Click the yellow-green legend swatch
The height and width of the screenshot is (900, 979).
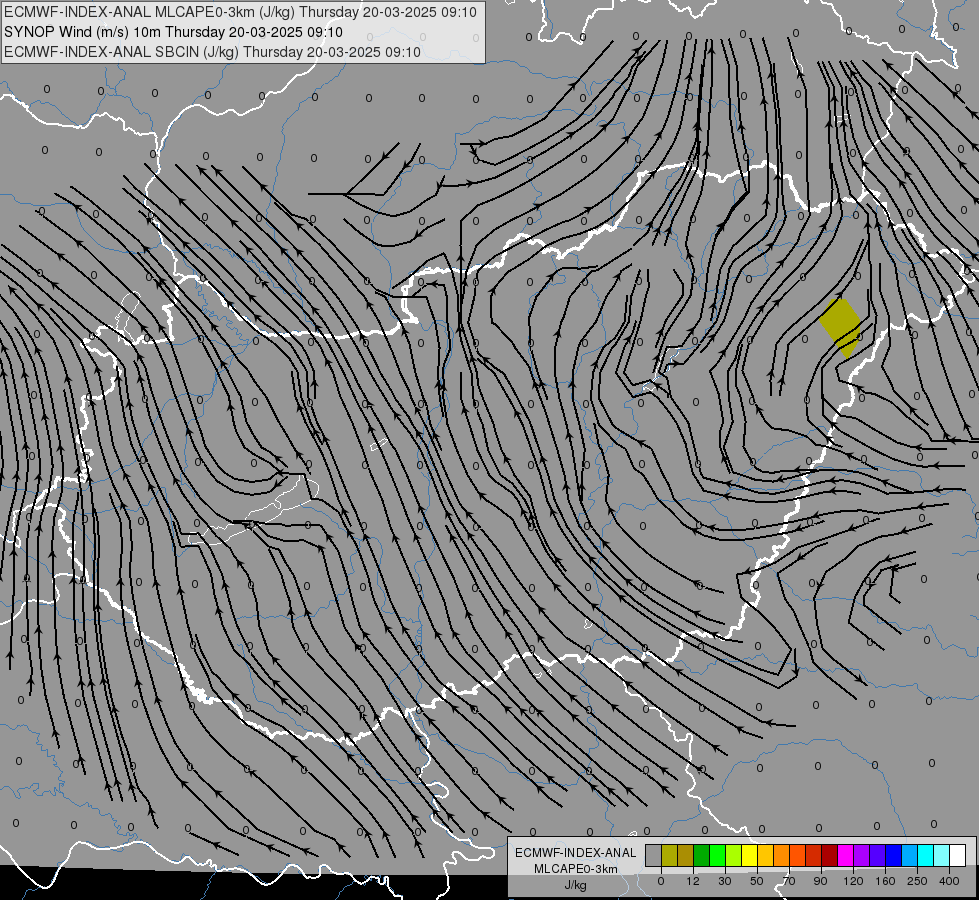(734, 855)
